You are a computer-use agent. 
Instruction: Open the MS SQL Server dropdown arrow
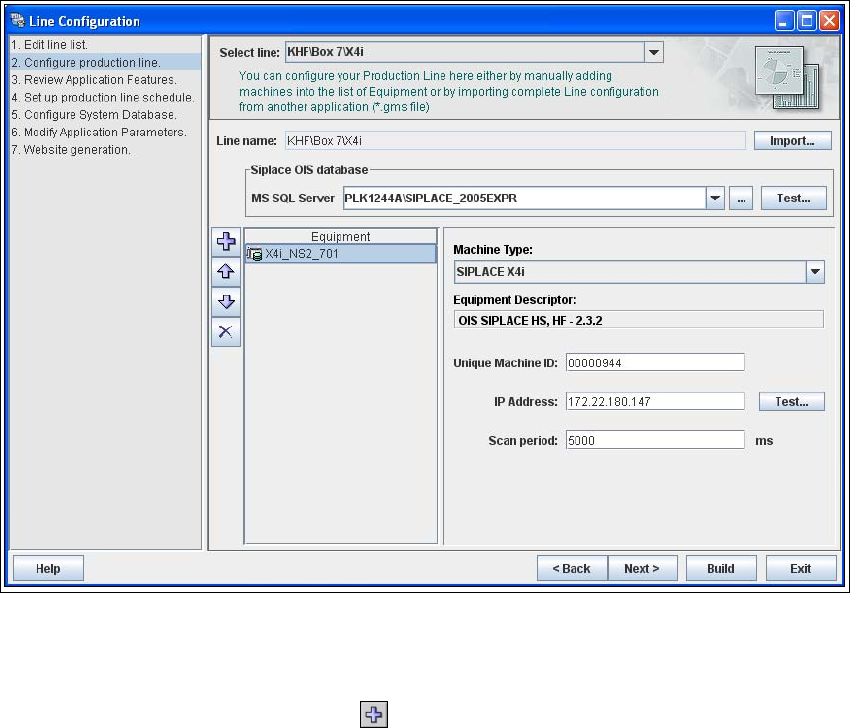point(715,198)
